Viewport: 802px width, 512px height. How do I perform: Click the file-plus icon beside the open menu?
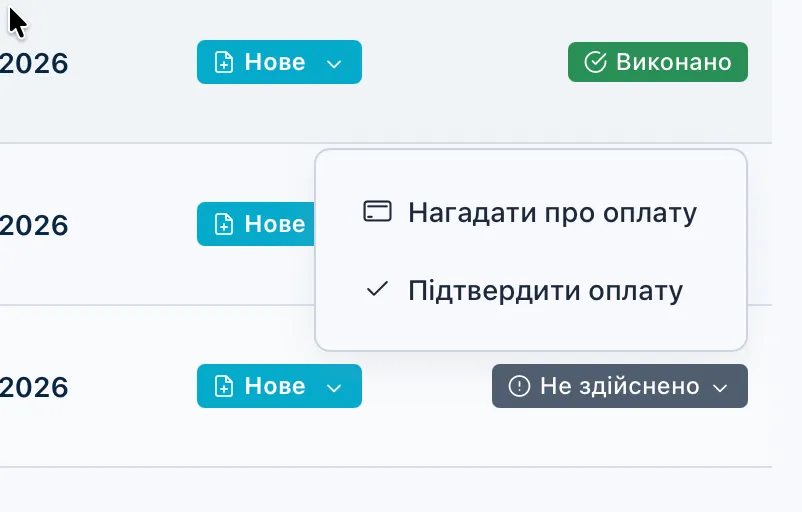(225, 225)
